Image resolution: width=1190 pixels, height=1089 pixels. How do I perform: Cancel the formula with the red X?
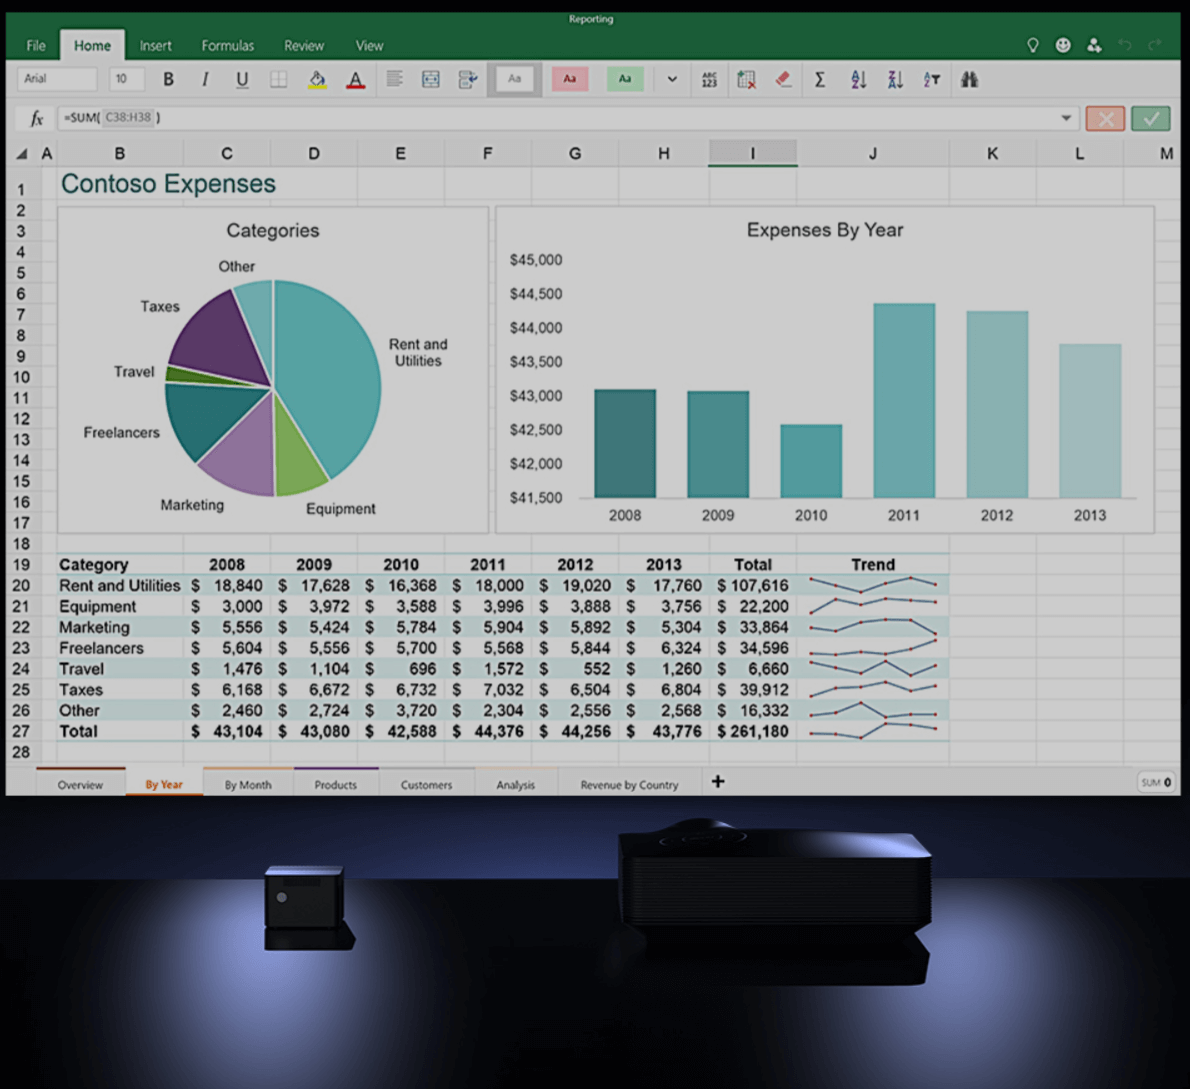click(x=1105, y=118)
